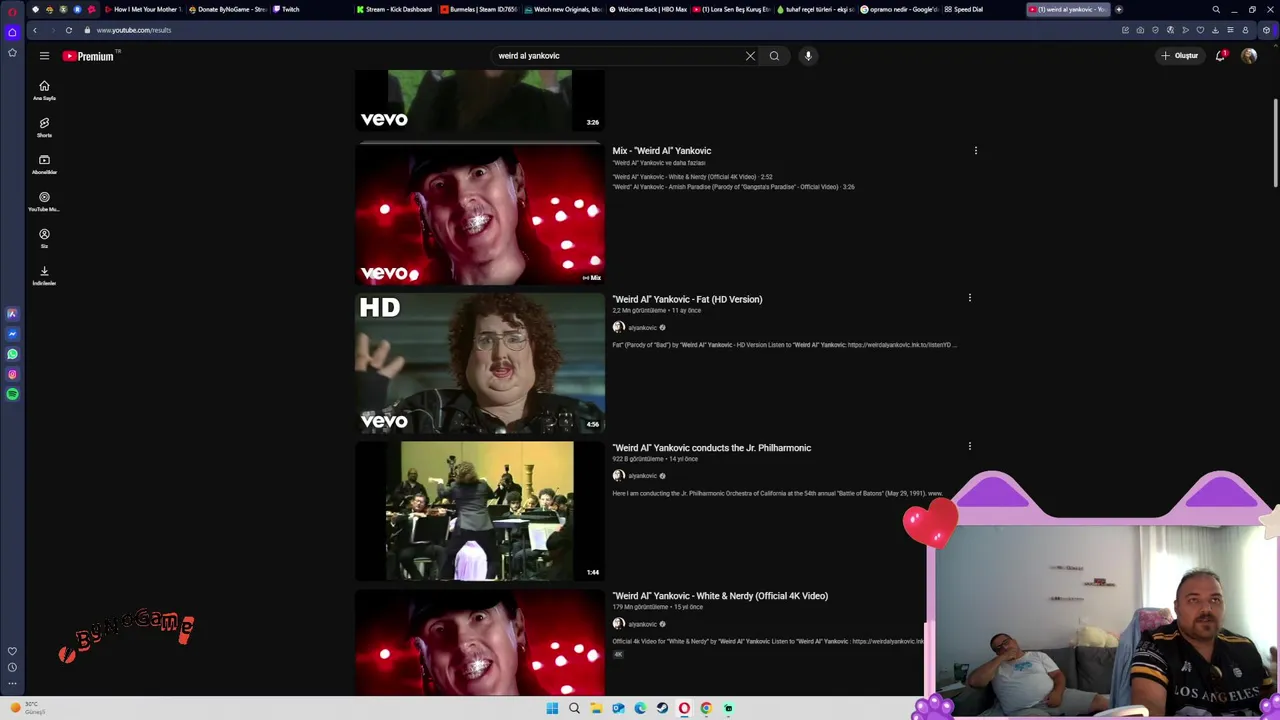Play the Fat HD thumbnail
This screenshot has height=720, width=1280.
click(480, 363)
